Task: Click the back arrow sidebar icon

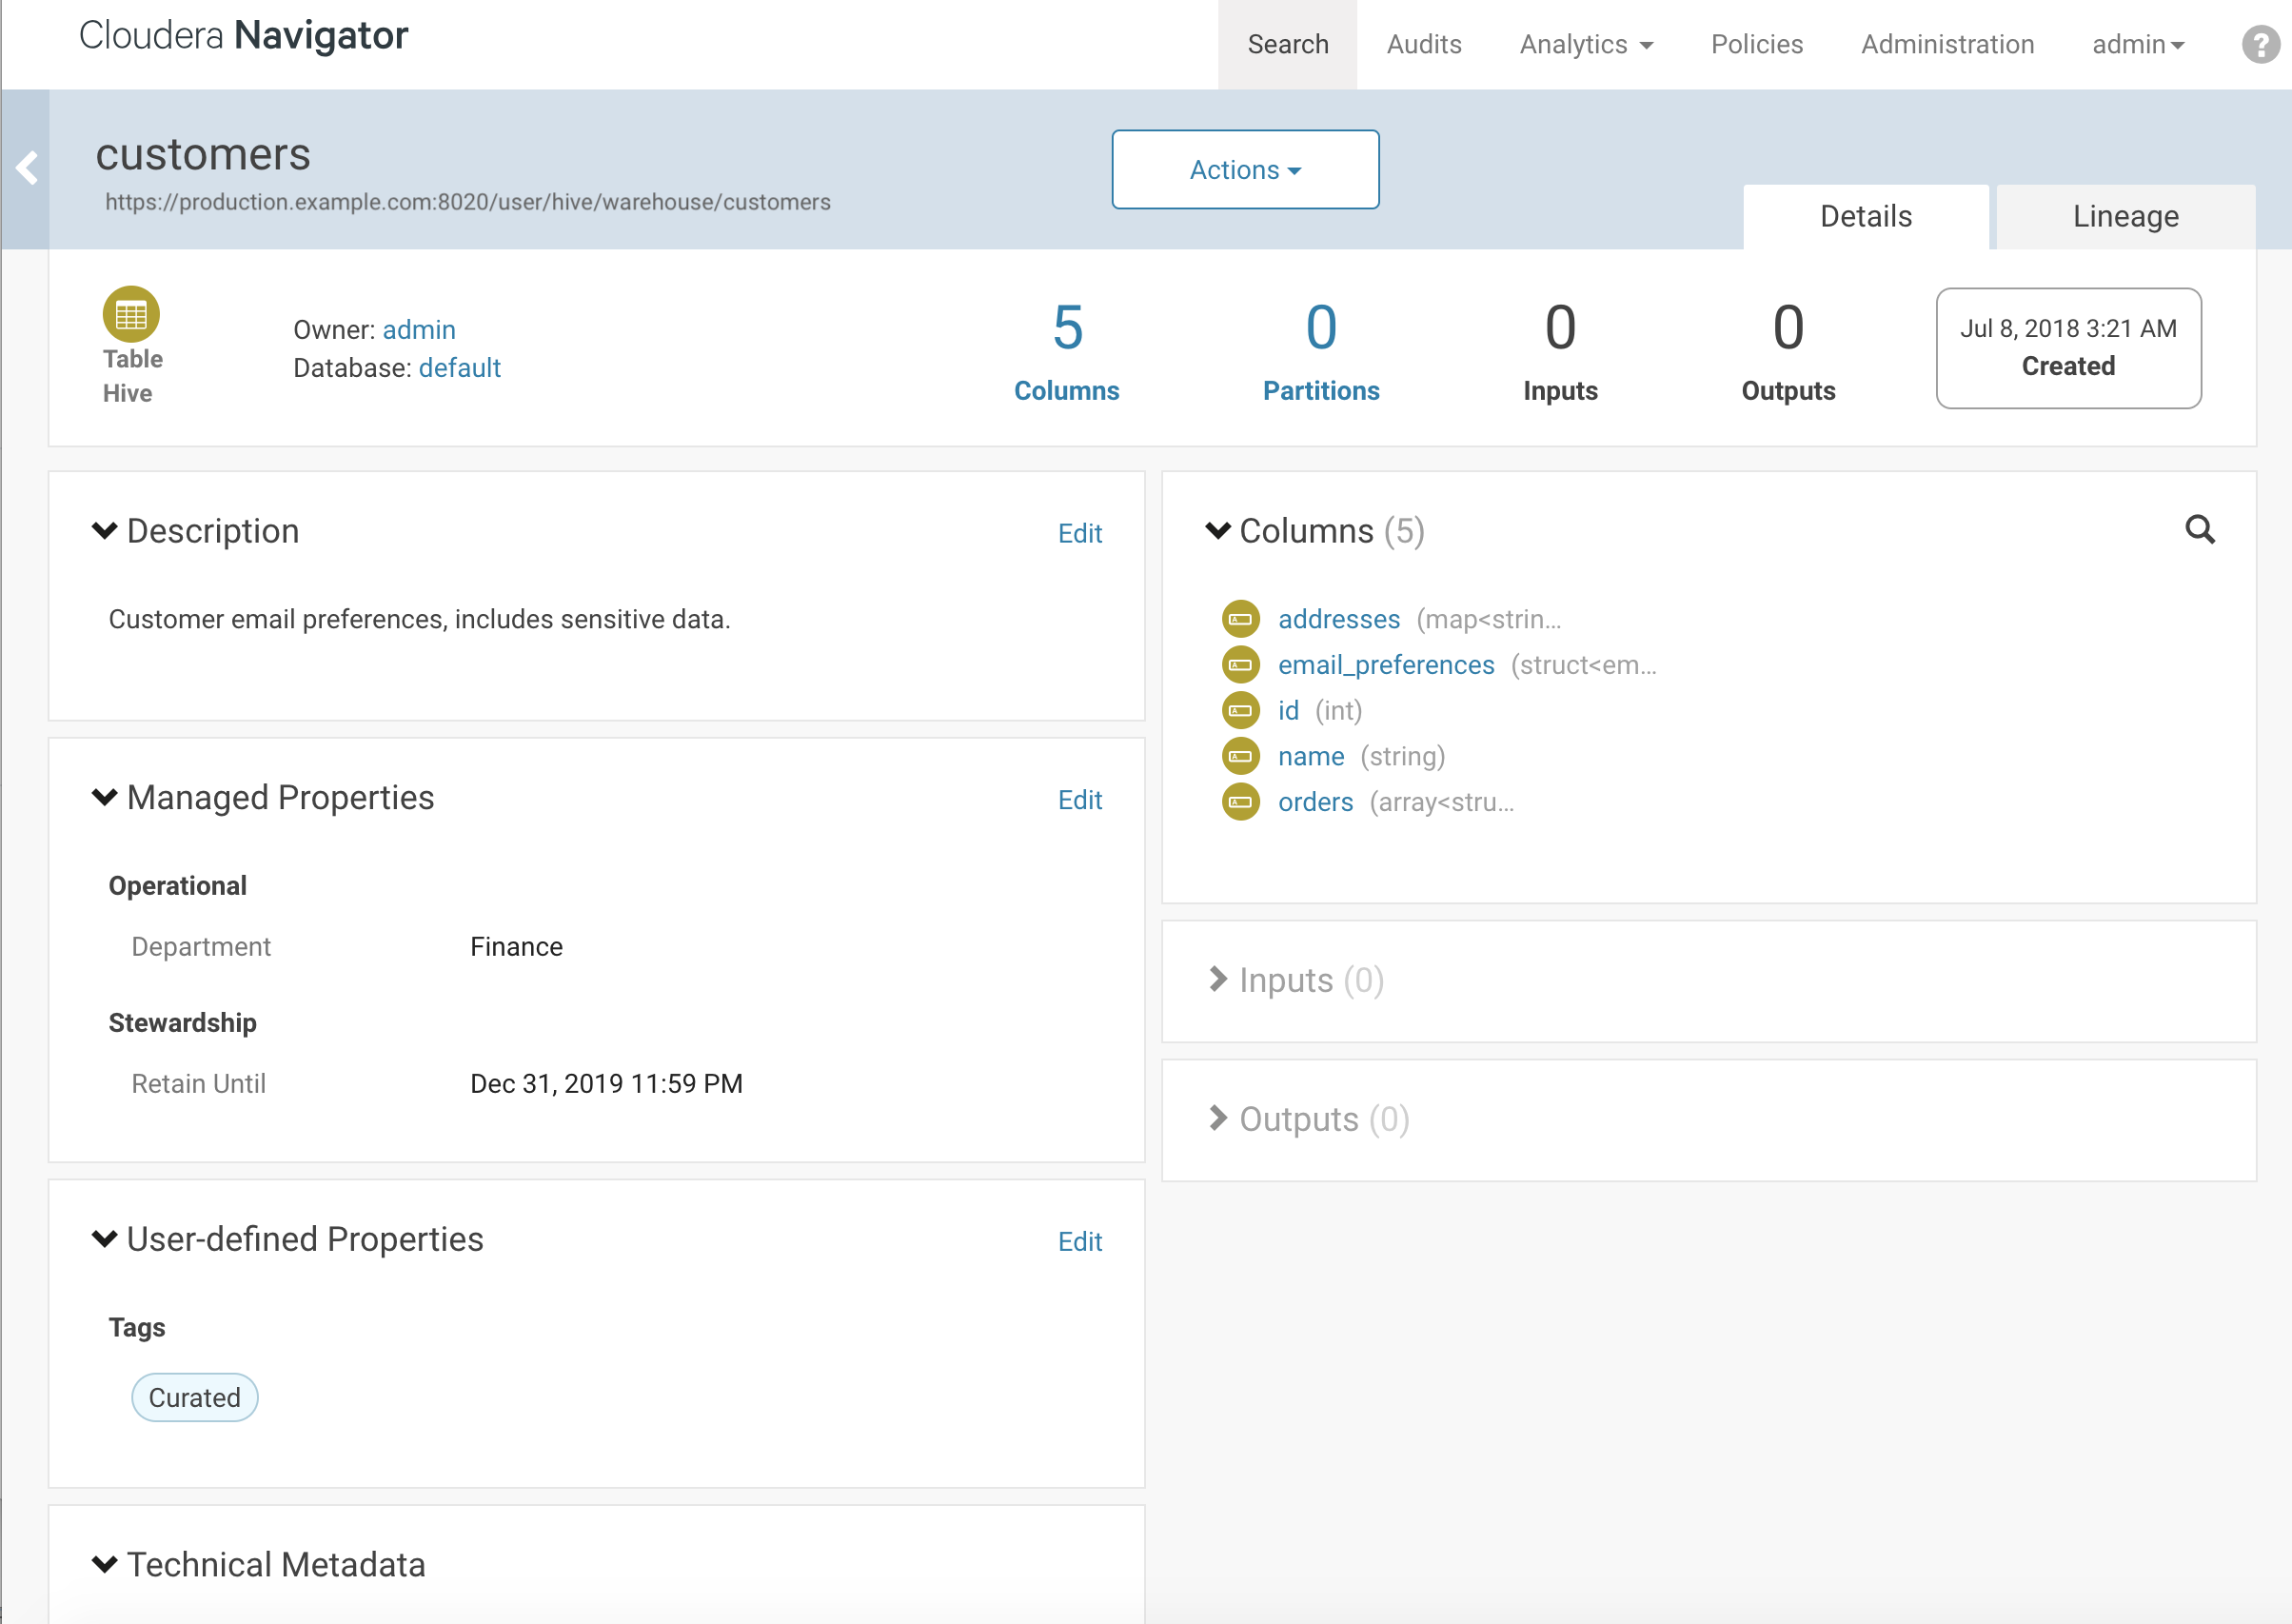Action: point(27,168)
